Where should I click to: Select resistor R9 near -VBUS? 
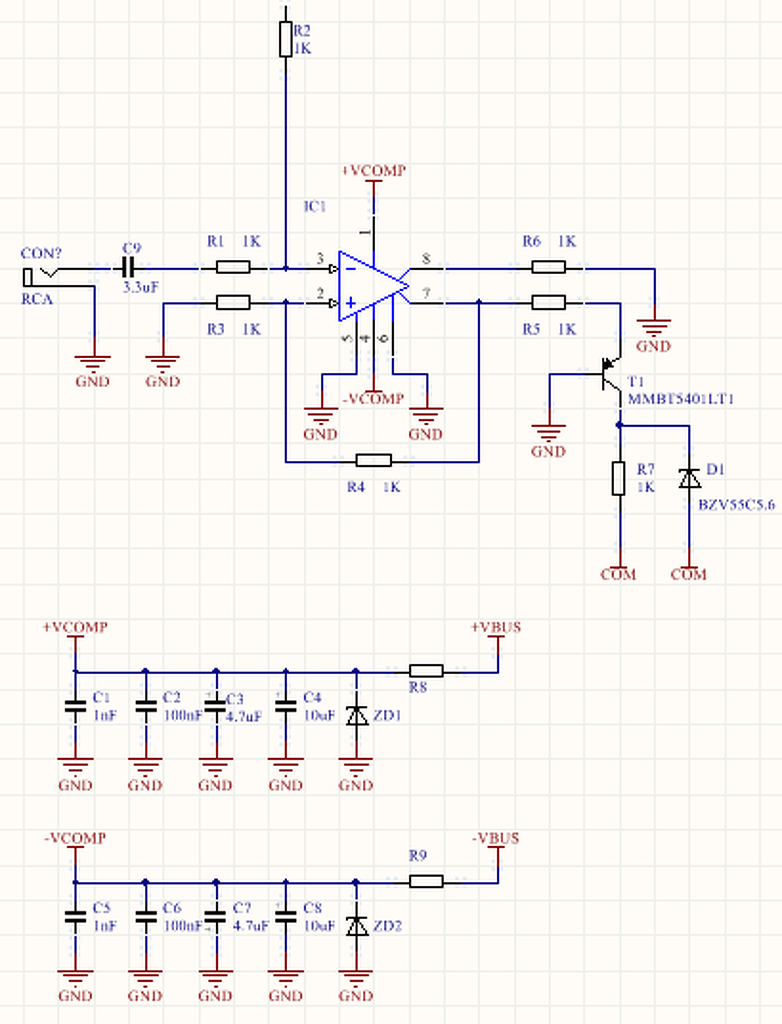[x=426, y=882]
